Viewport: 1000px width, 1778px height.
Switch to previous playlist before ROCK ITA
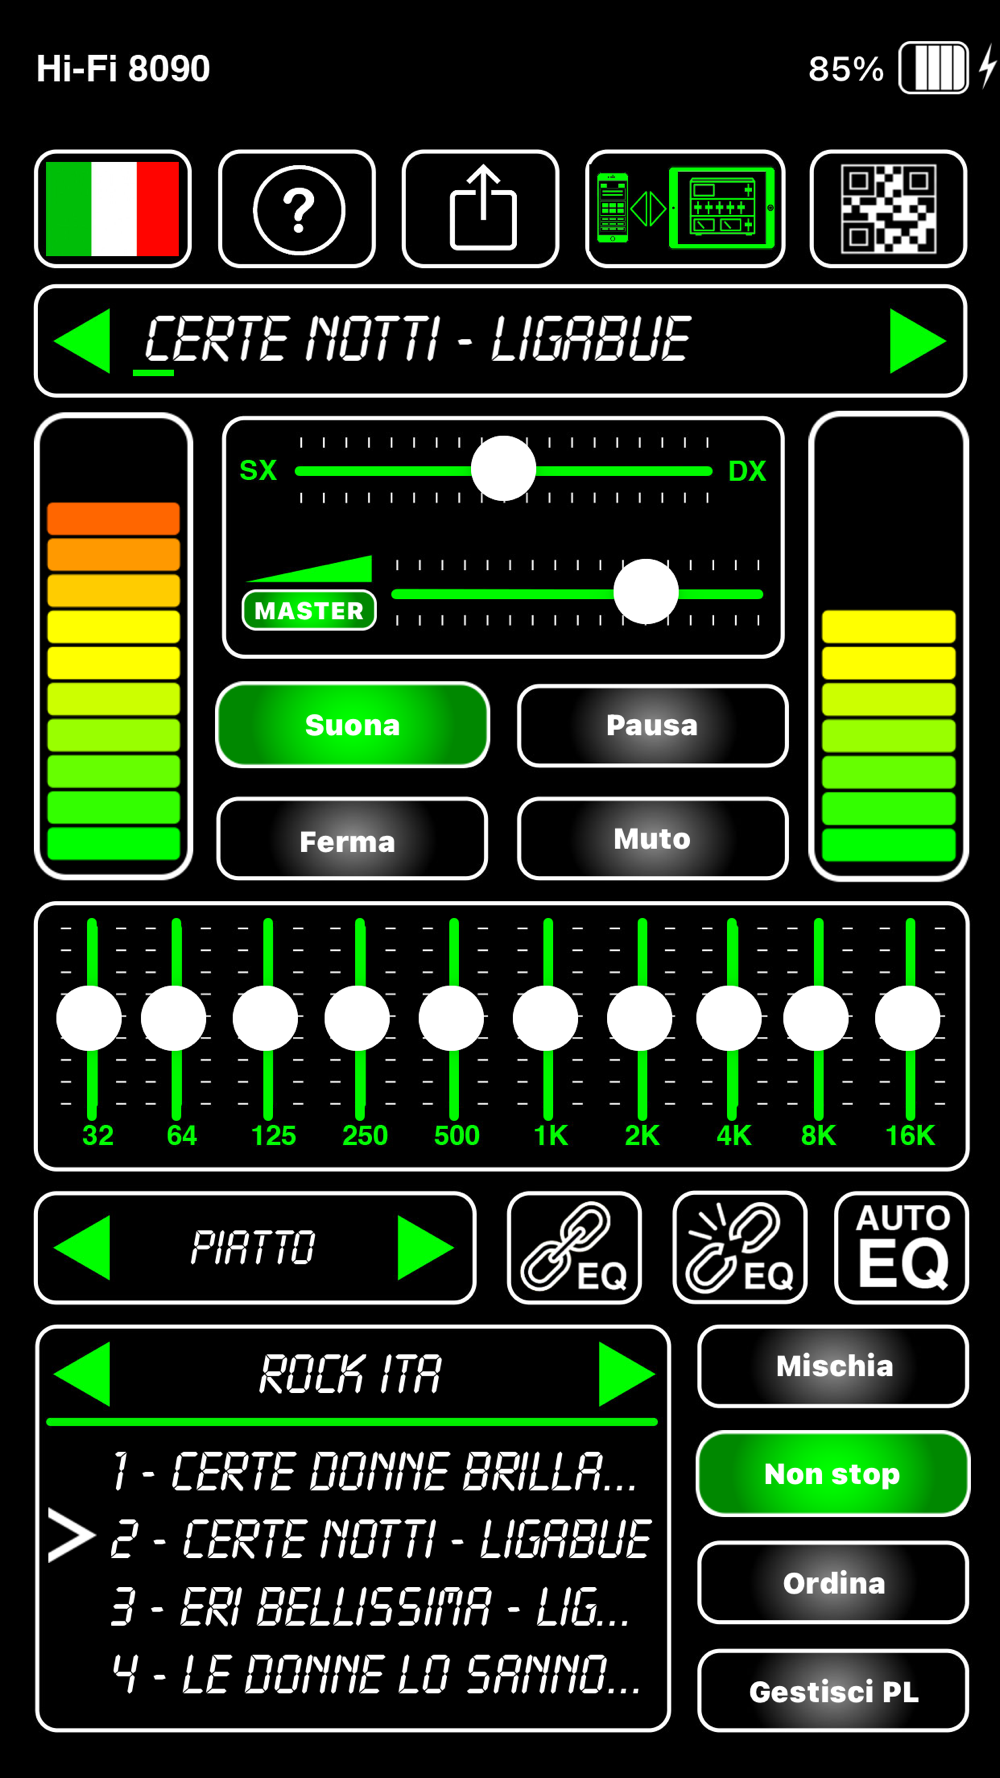[82, 1374]
